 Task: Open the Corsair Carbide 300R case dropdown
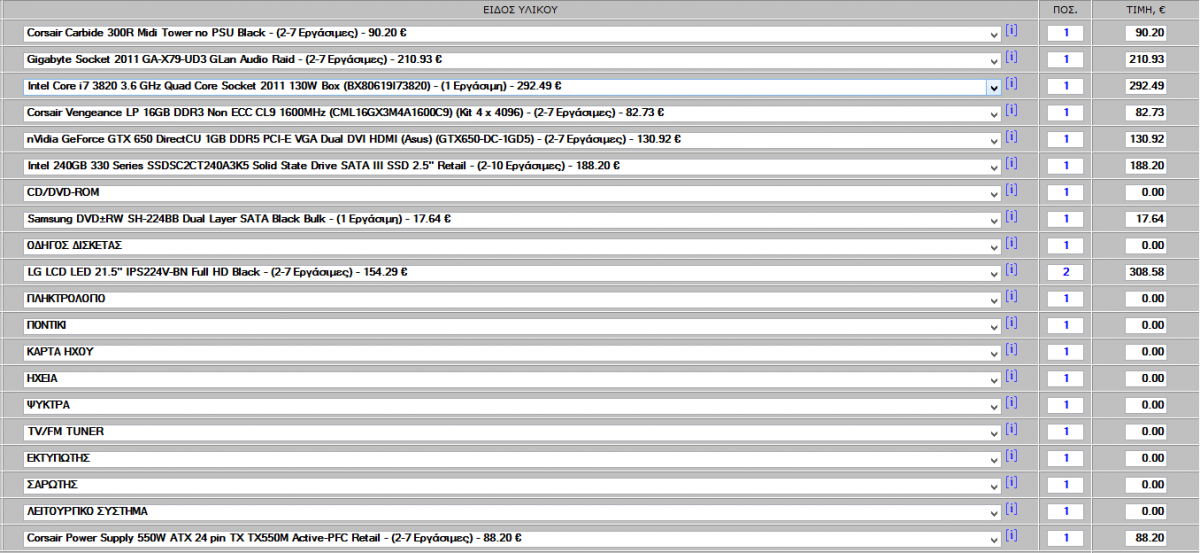coord(512,33)
